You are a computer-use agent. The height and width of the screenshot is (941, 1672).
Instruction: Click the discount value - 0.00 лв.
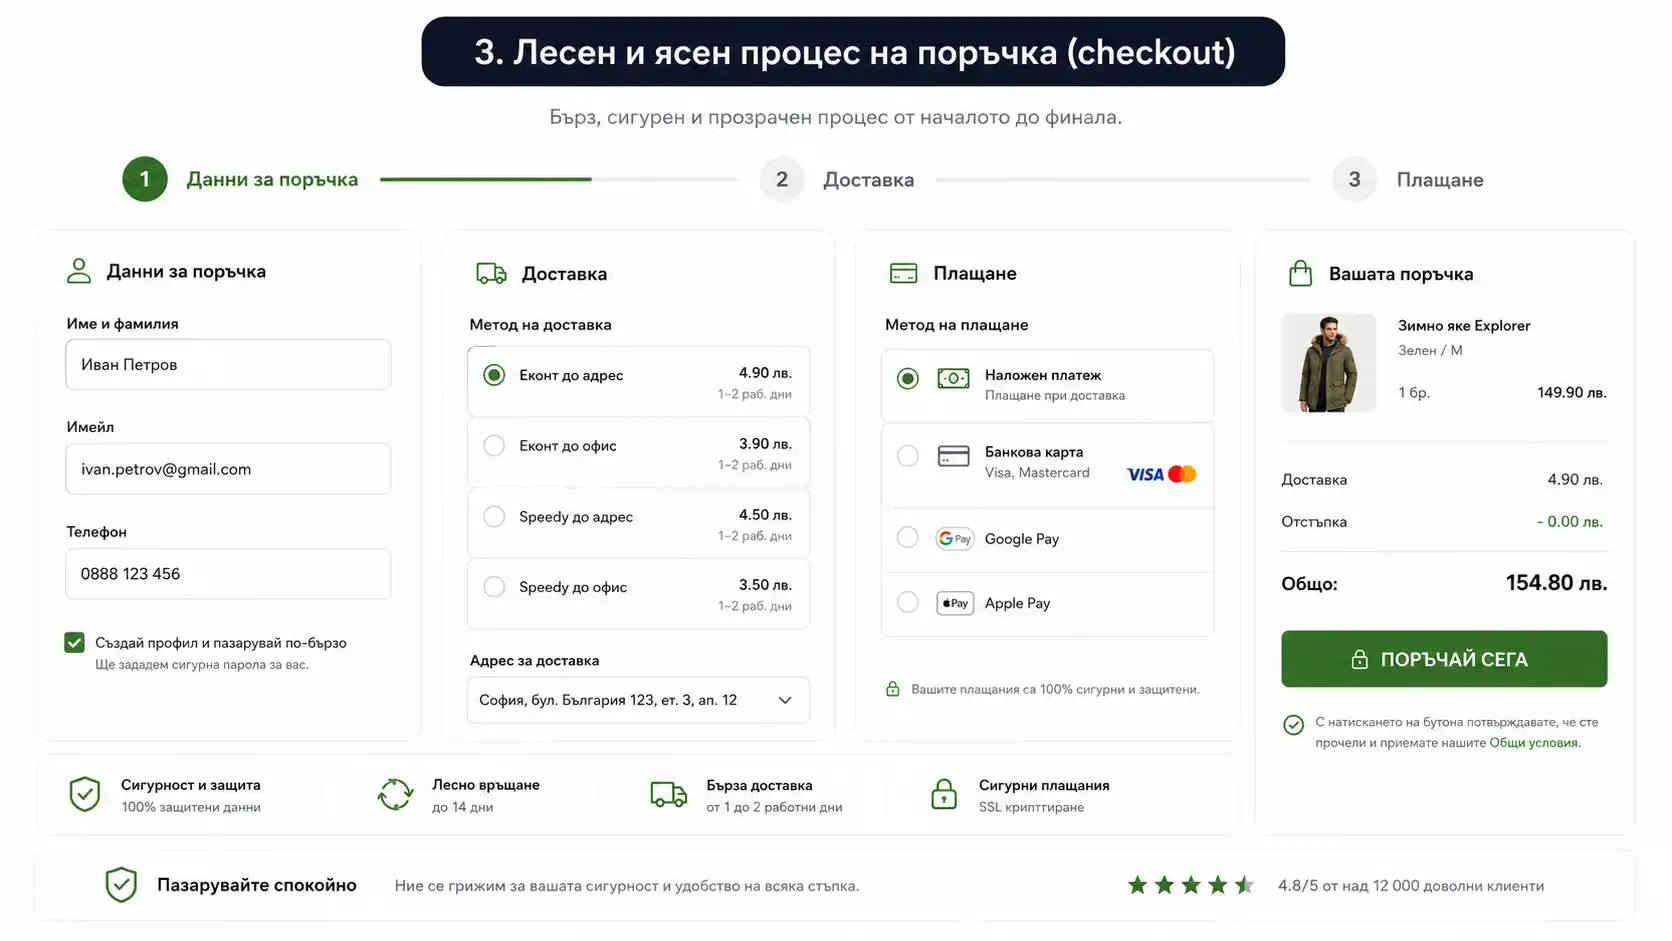(1570, 521)
